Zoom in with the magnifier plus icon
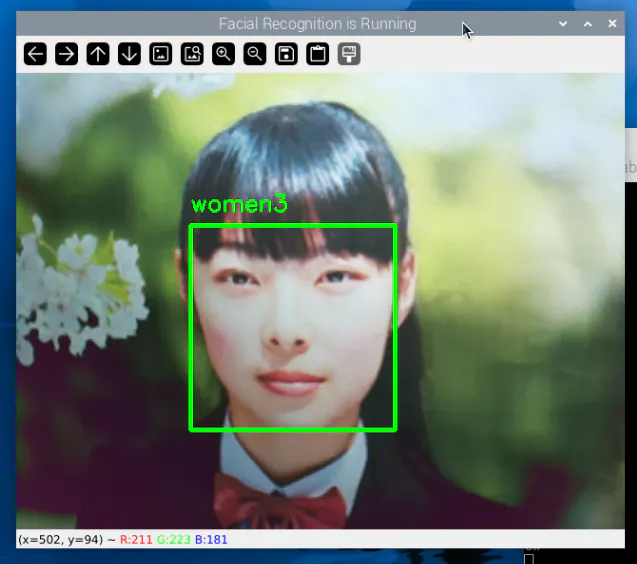Image resolution: width=637 pixels, height=564 pixels. click(223, 54)
